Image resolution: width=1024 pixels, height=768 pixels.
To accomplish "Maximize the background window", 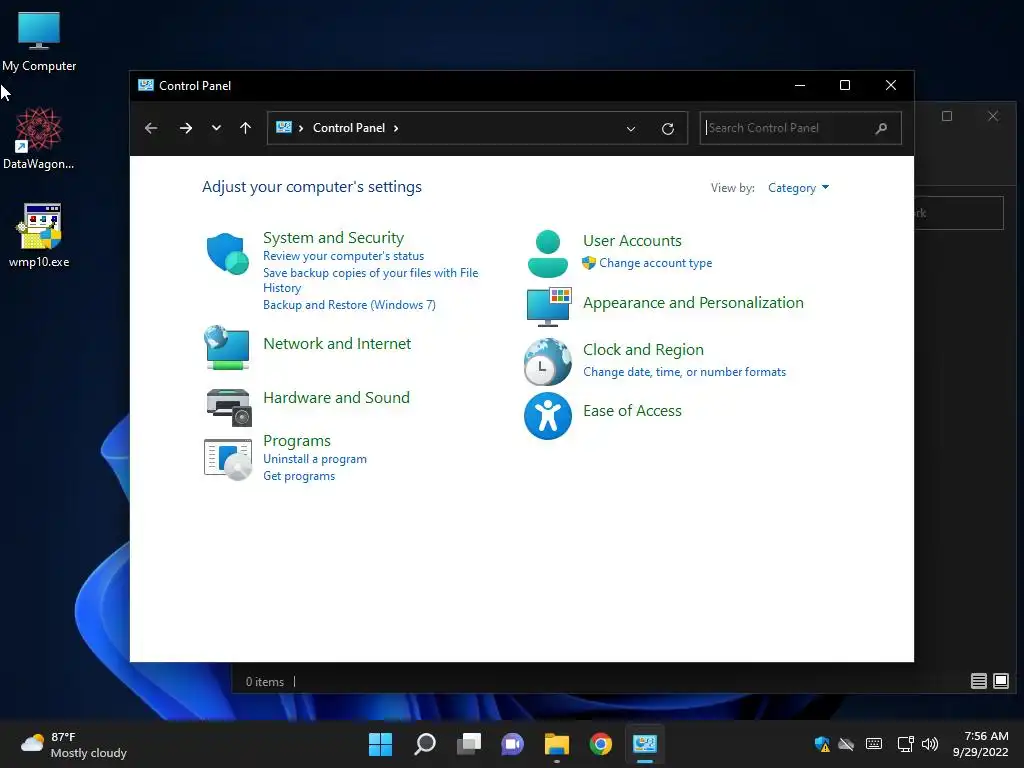I will (x=947, y=116).
